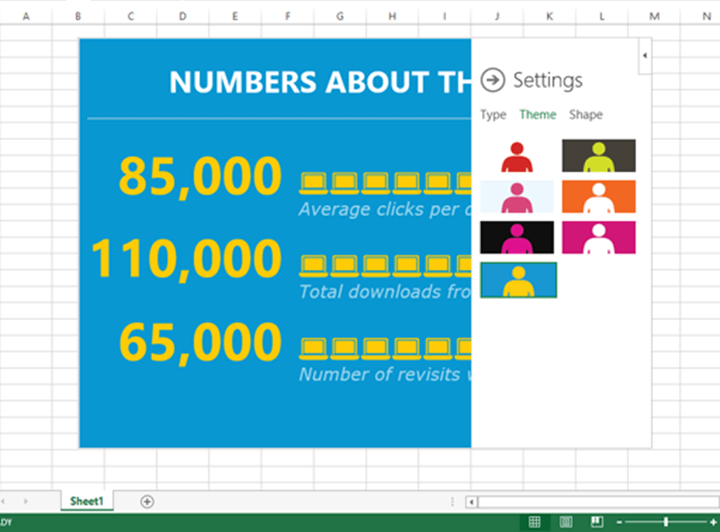Collapse the settings pane with top arrow
Image resolution: width=720 pixels, height=532 pixels.
(644, 55)
